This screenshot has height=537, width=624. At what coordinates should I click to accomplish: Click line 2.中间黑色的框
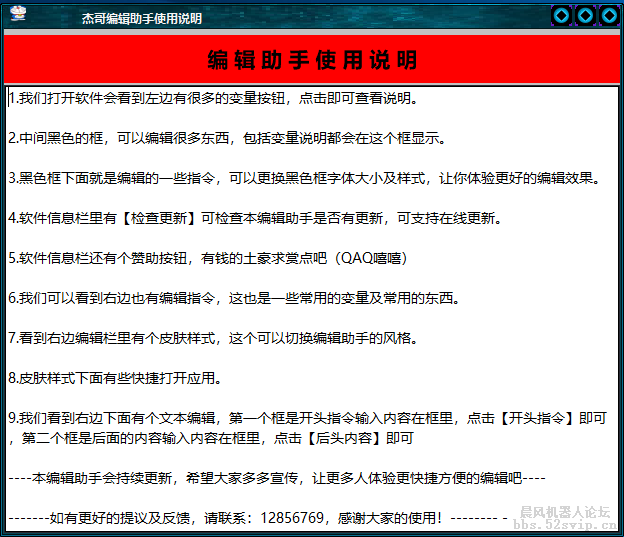pos(227,138)
